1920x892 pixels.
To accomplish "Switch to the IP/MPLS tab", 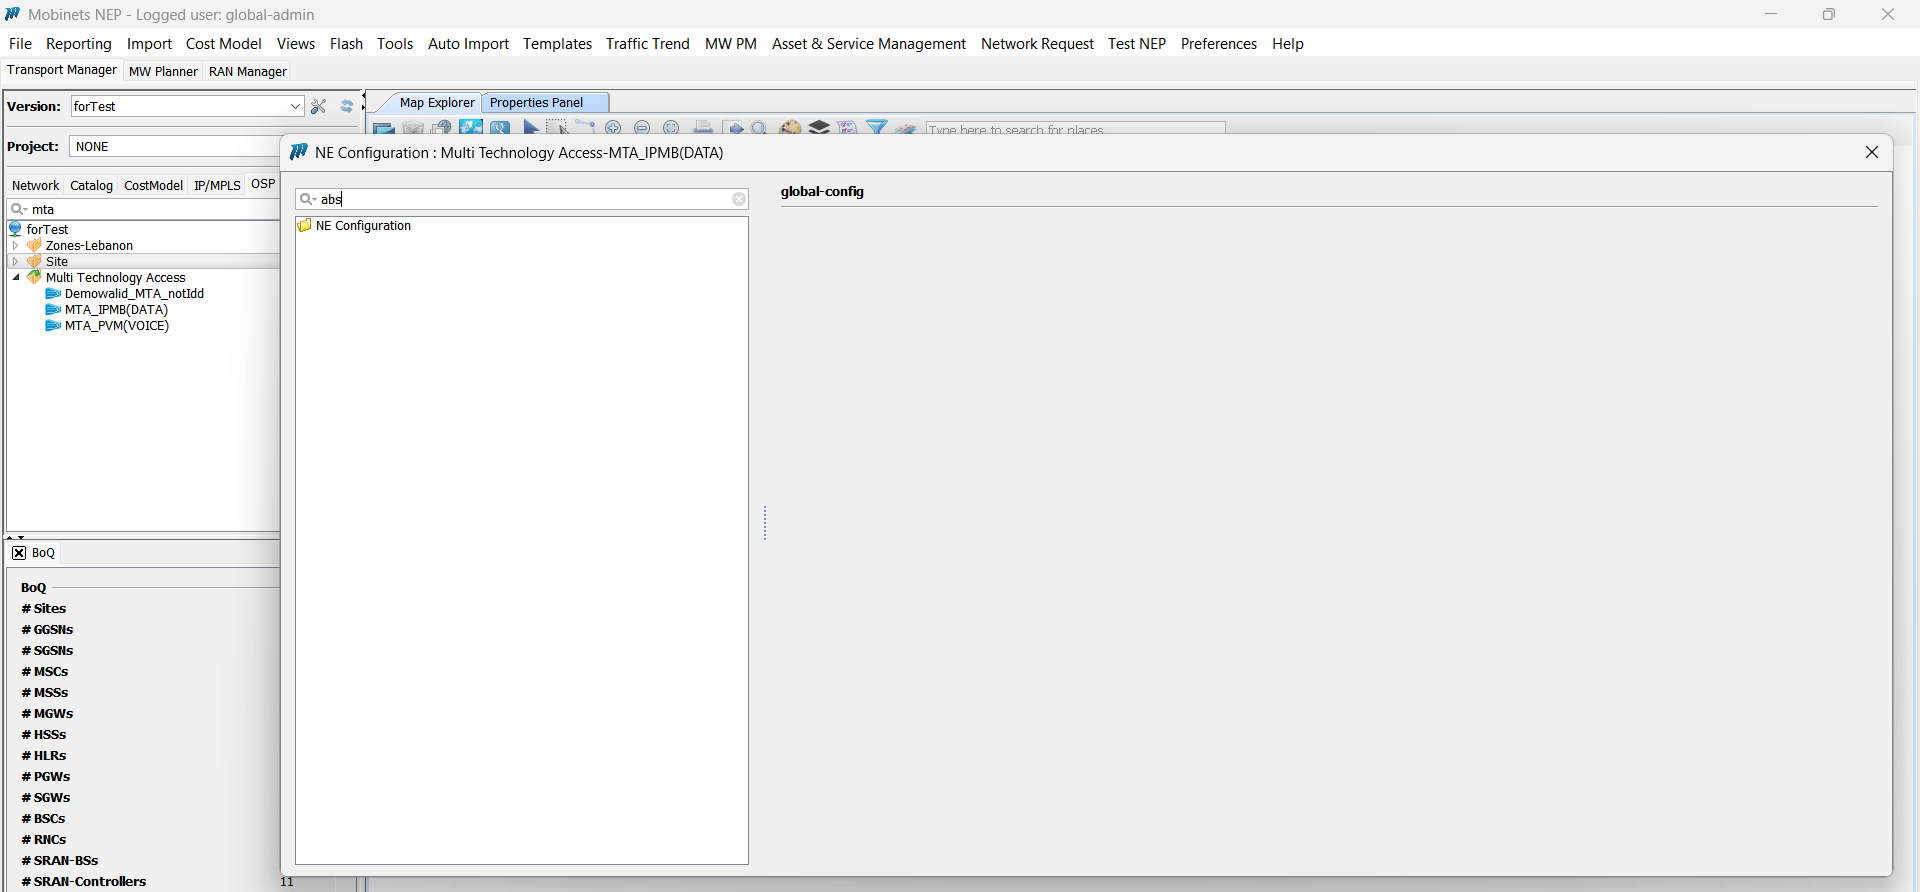I will [217, 185].
